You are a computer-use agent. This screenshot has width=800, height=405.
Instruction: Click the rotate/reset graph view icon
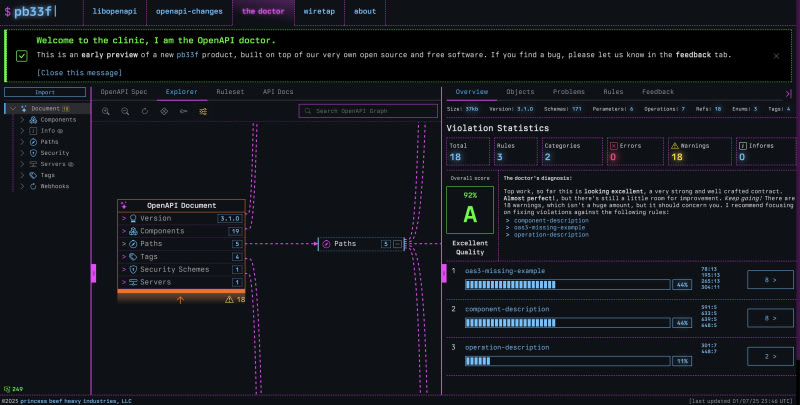pos(145,111)
